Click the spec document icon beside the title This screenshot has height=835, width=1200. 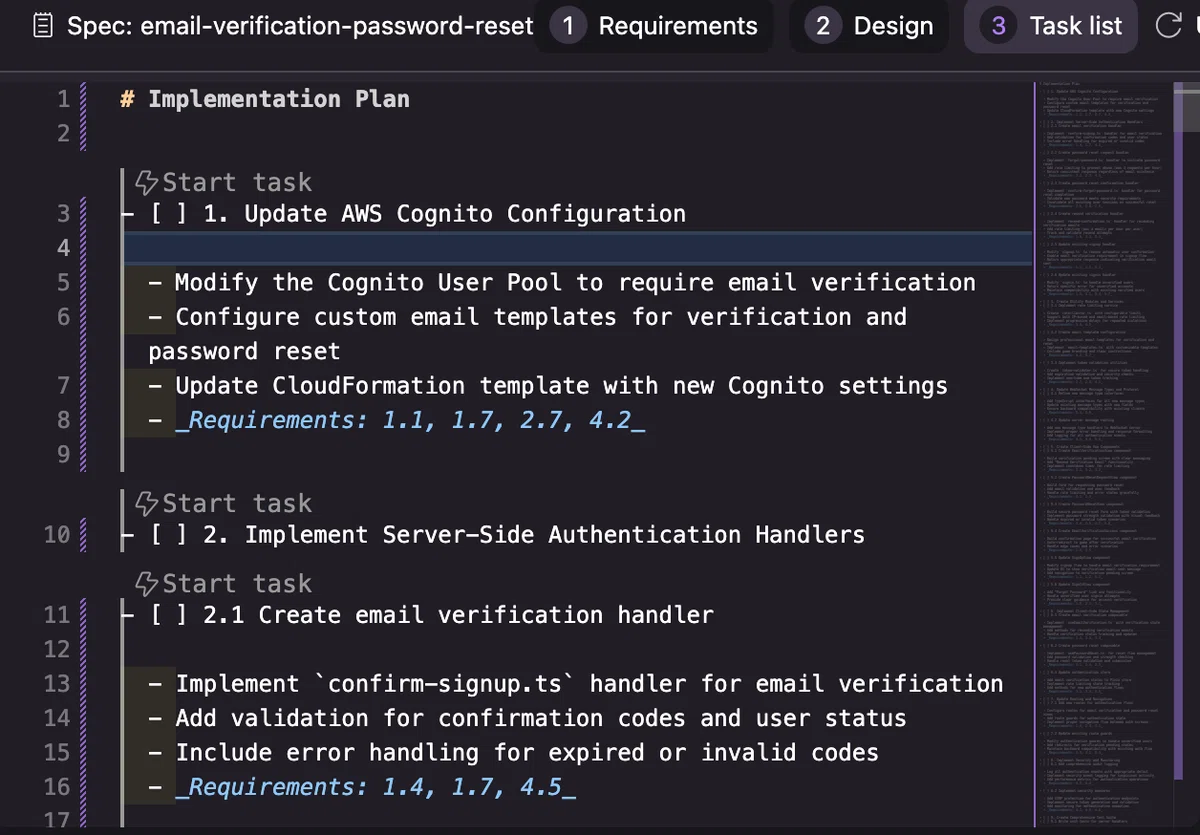click(x=43, y=26)
